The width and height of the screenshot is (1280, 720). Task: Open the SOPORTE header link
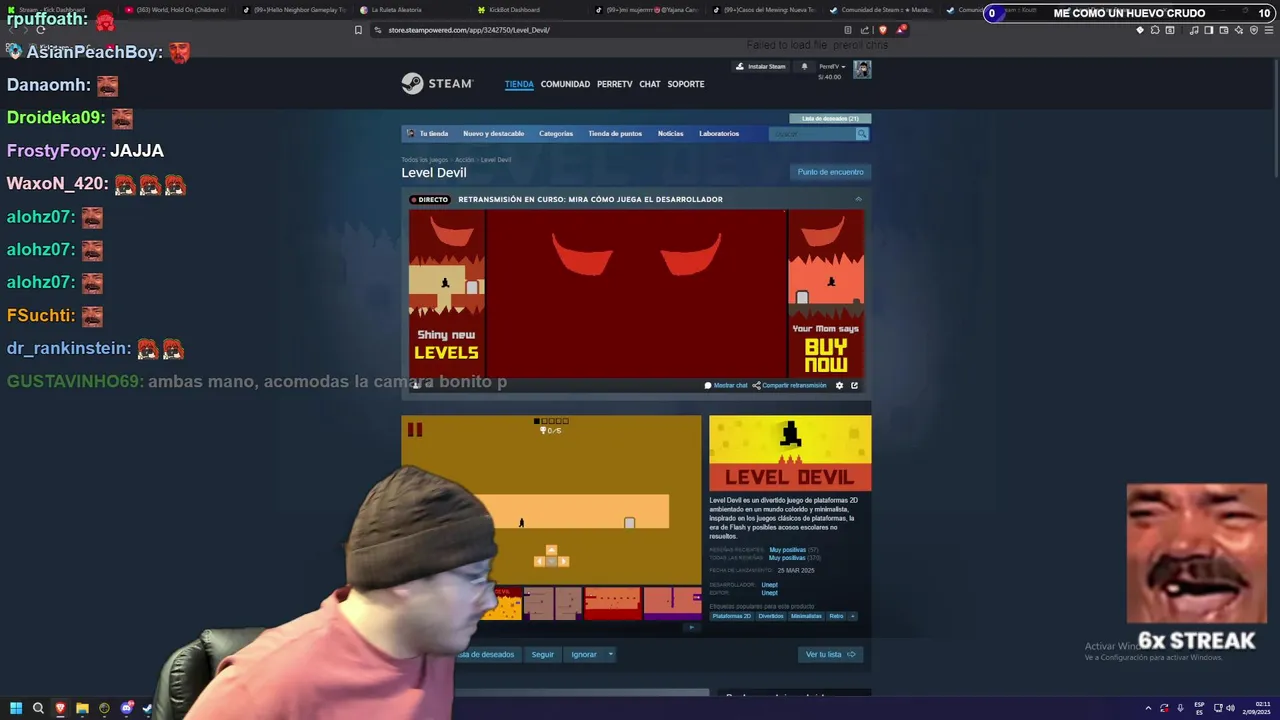pyautogui.click(x=686, y=84)
